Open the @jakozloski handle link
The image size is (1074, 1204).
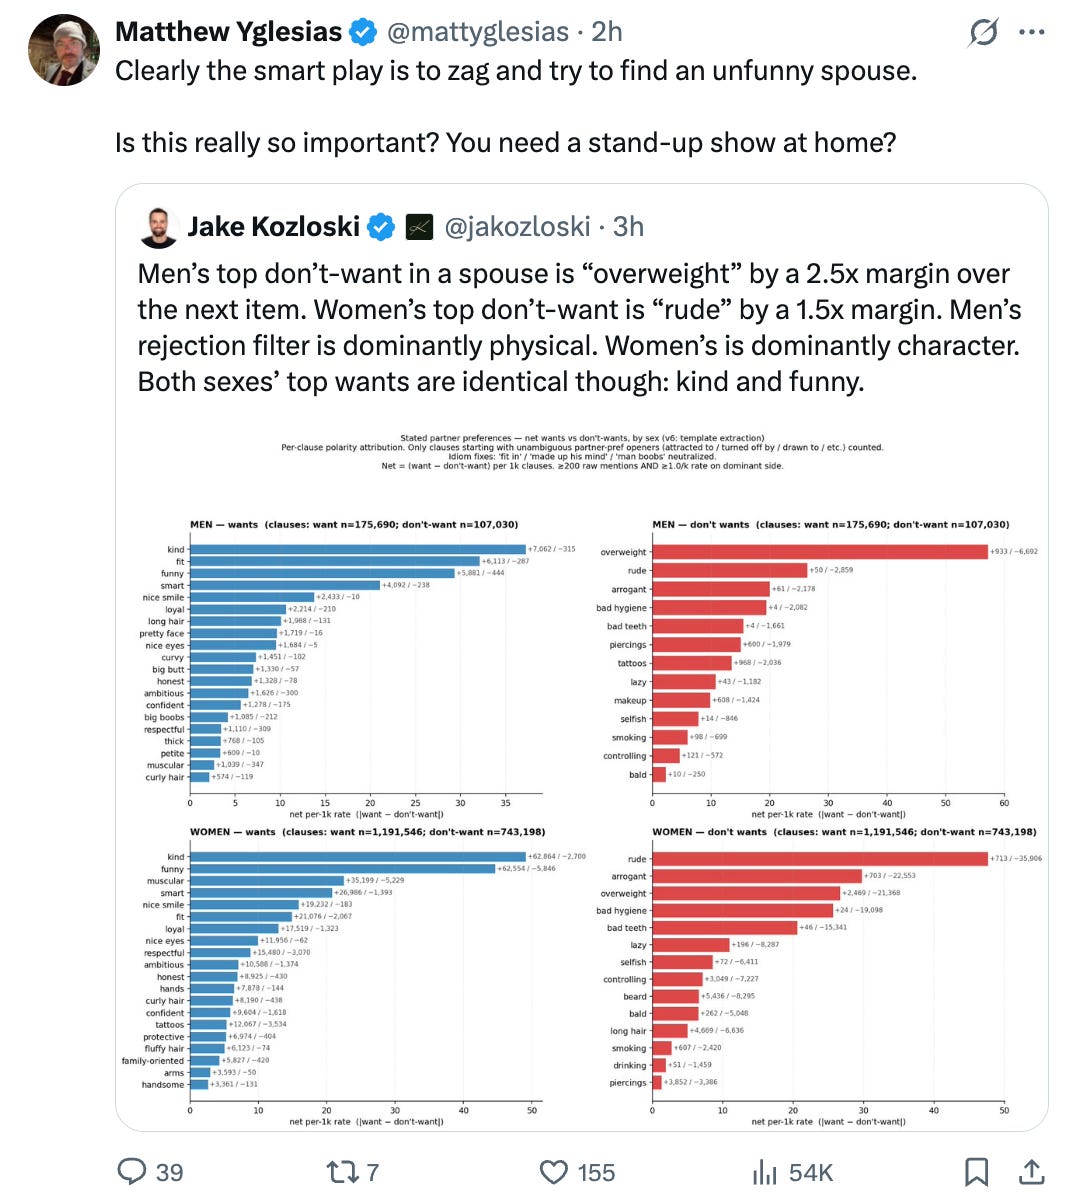(x=516, y=227)
